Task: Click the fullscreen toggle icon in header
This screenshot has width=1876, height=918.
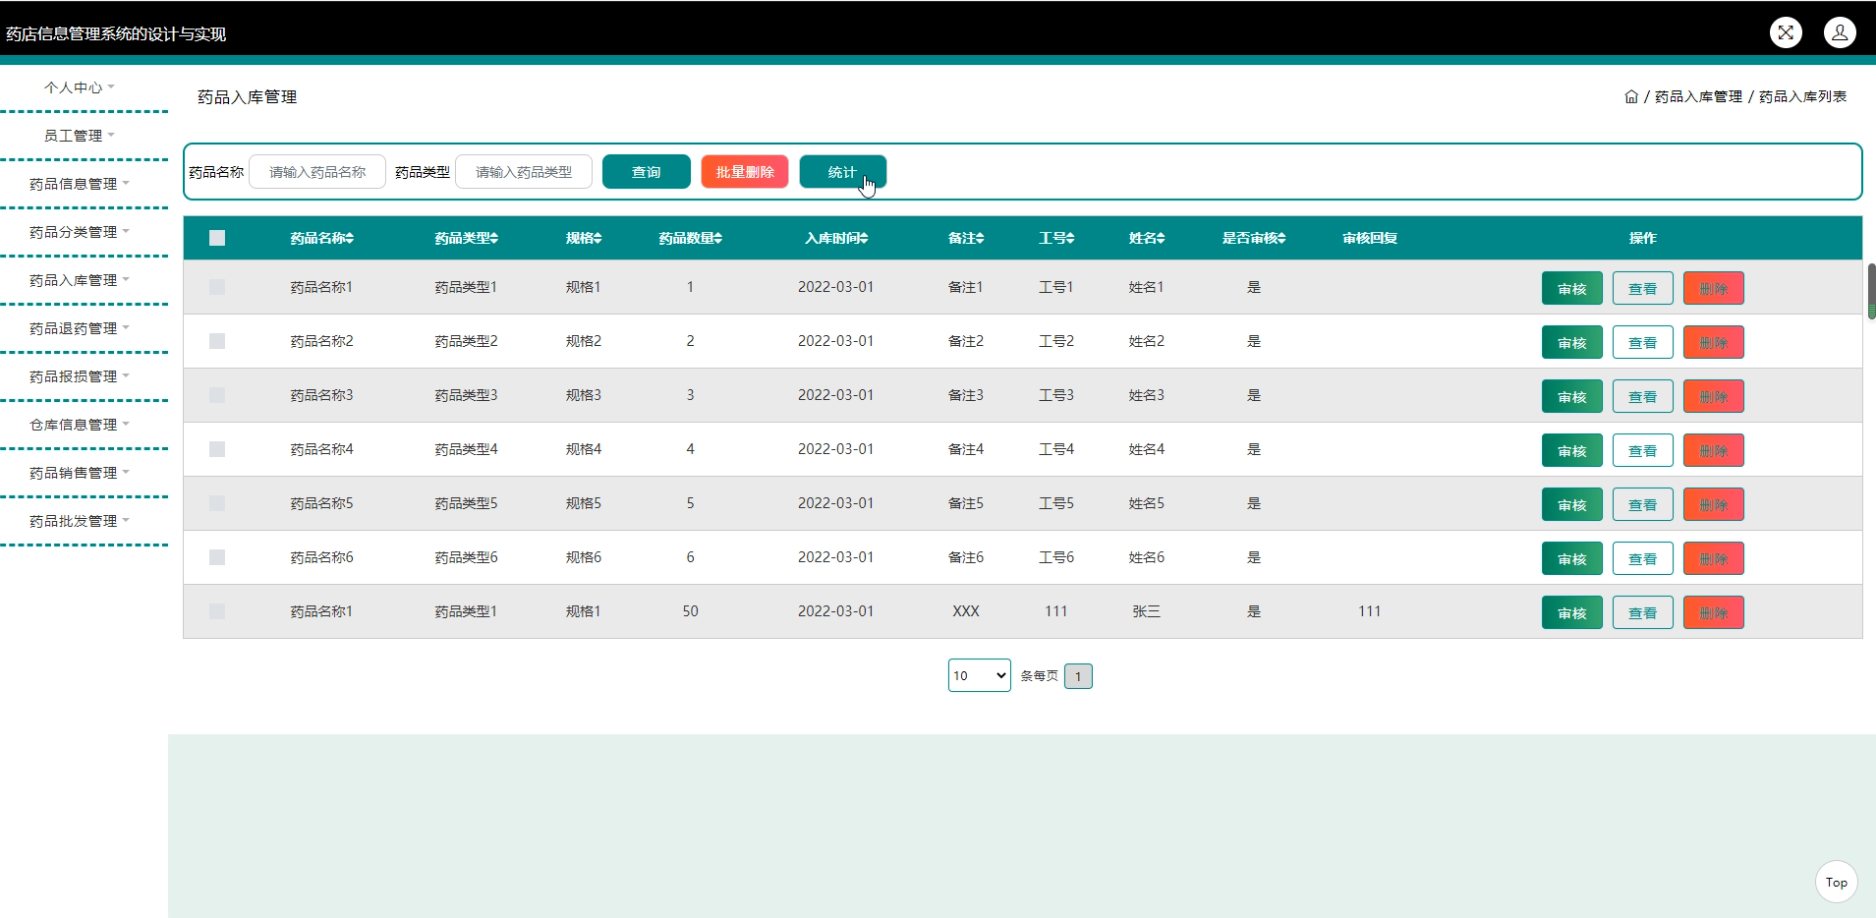Action: 1785,32
